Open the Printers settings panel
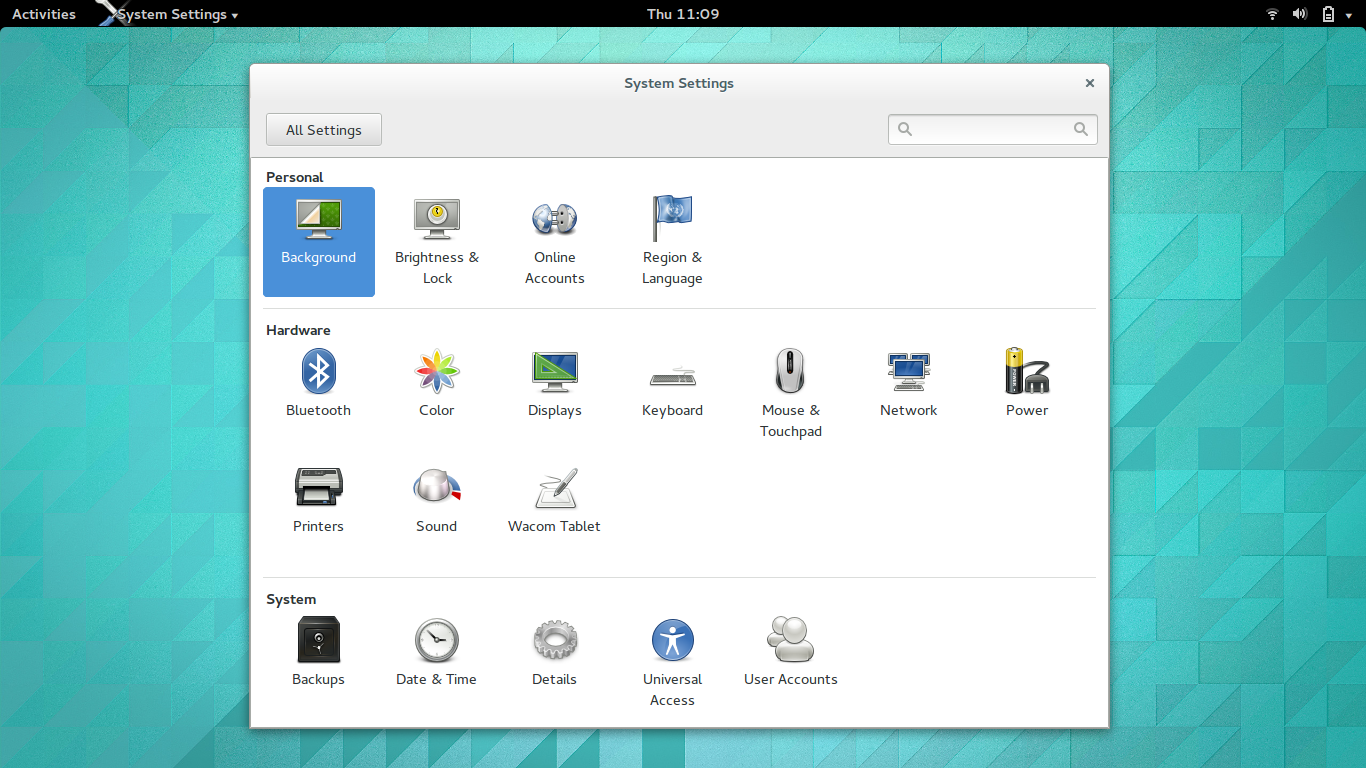The width and height of the screenshot is (1366, 768). 318,498
